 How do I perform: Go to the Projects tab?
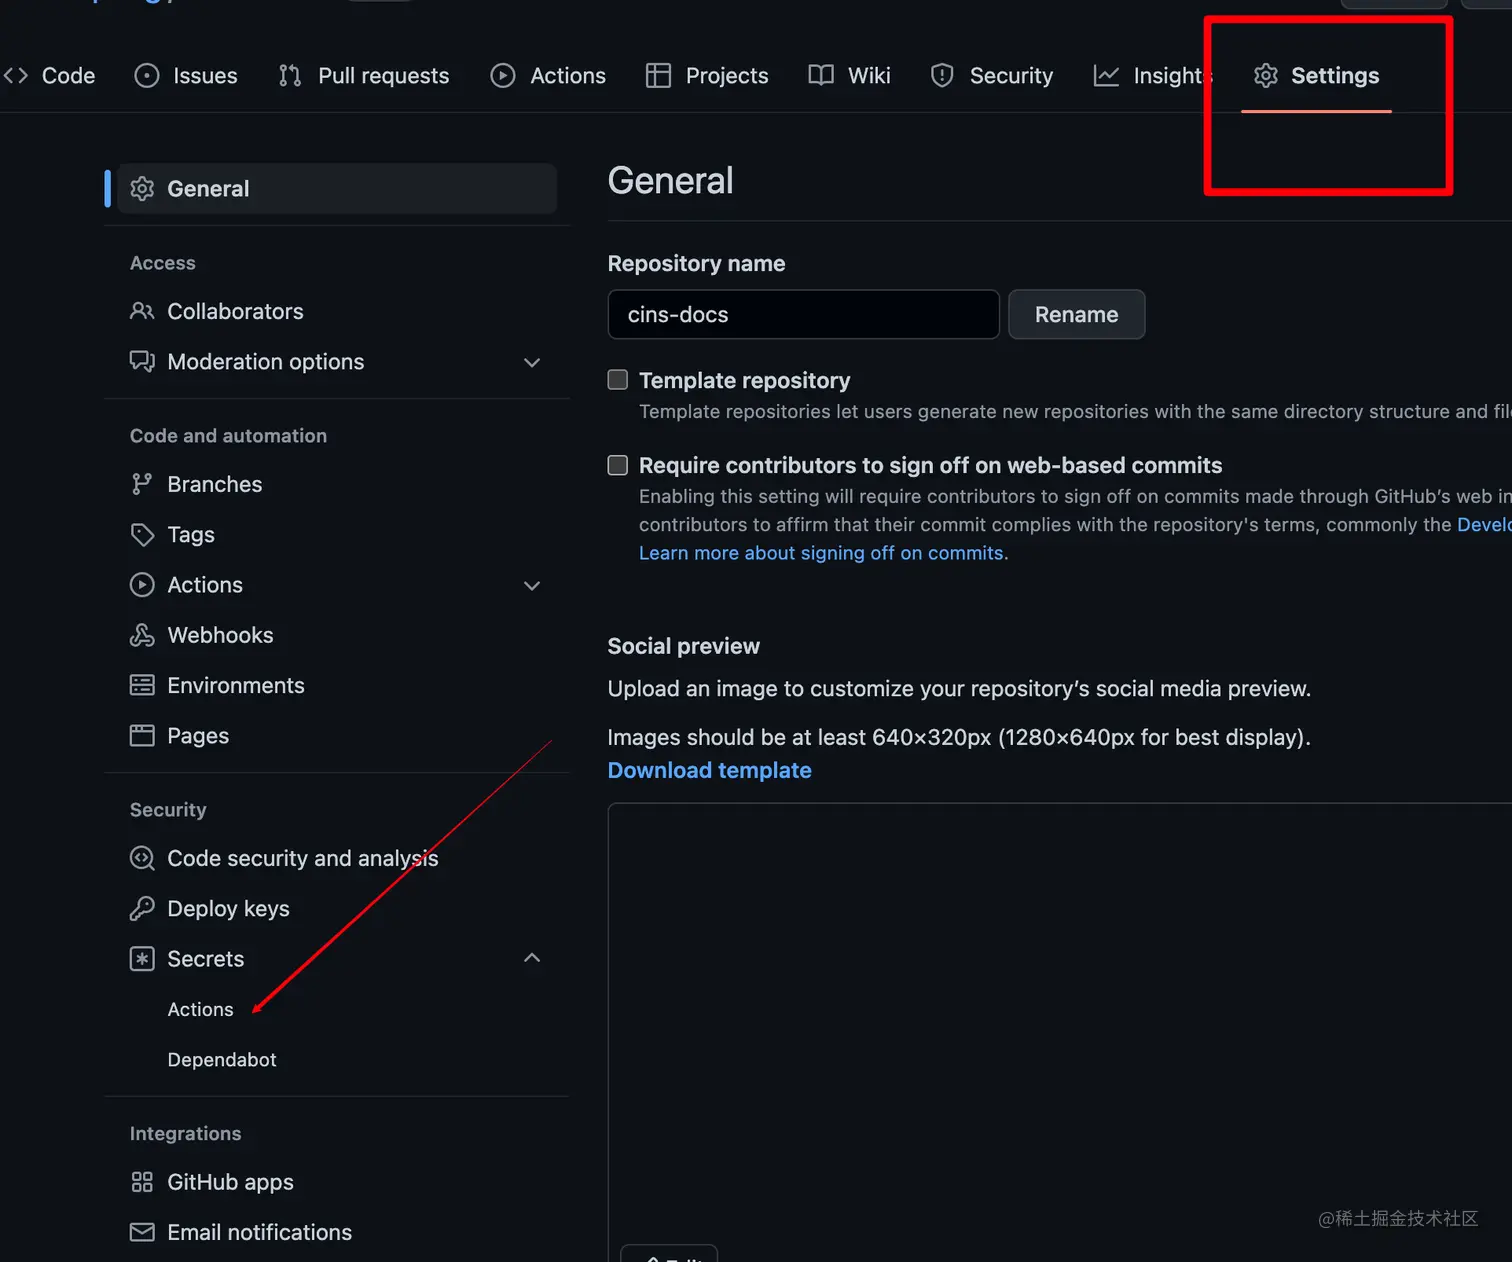[x=727, y=75]
